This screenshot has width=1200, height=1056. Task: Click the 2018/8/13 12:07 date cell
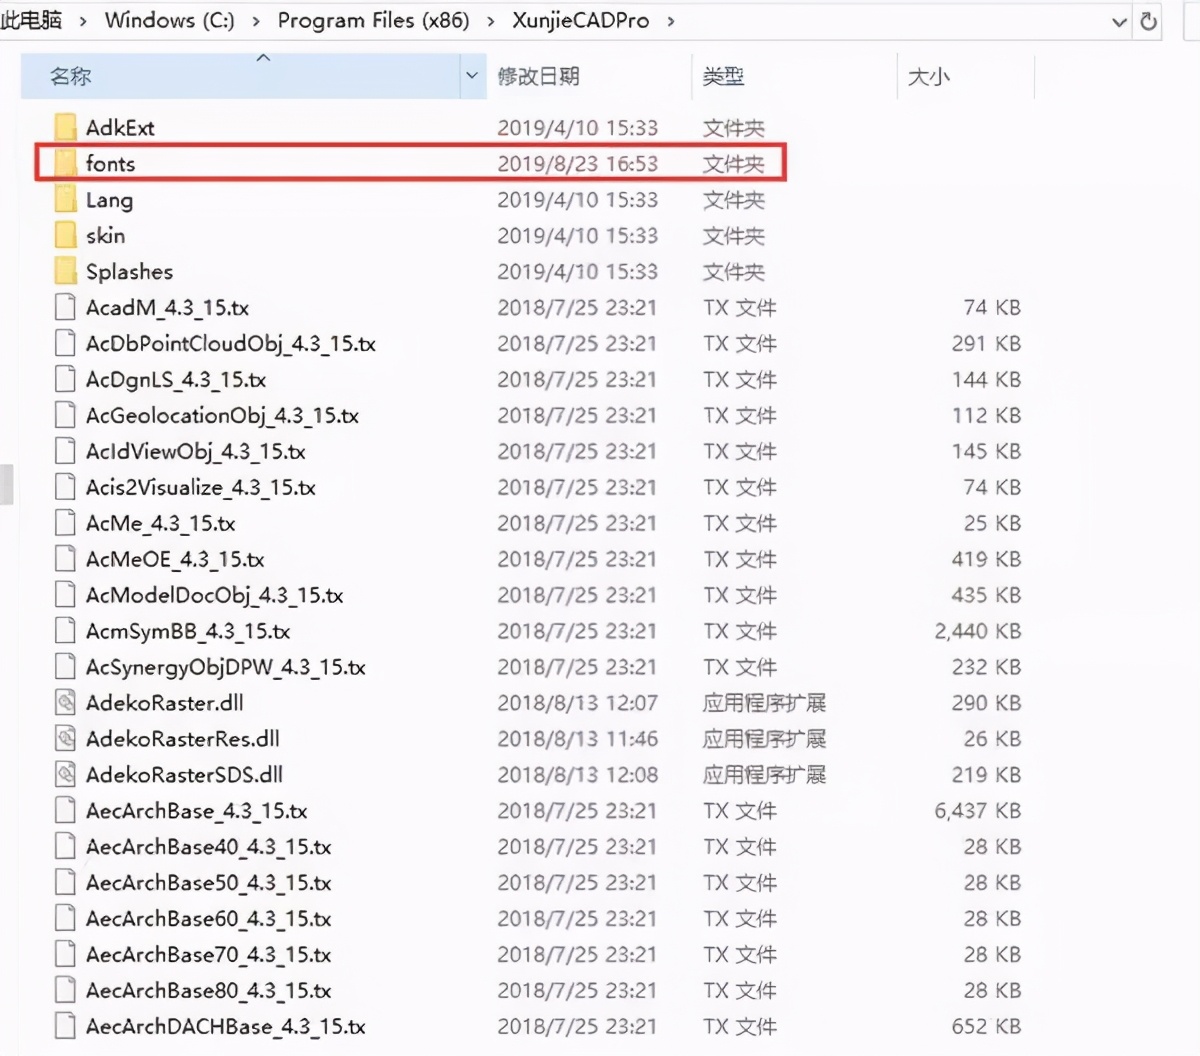coord(578,703)
